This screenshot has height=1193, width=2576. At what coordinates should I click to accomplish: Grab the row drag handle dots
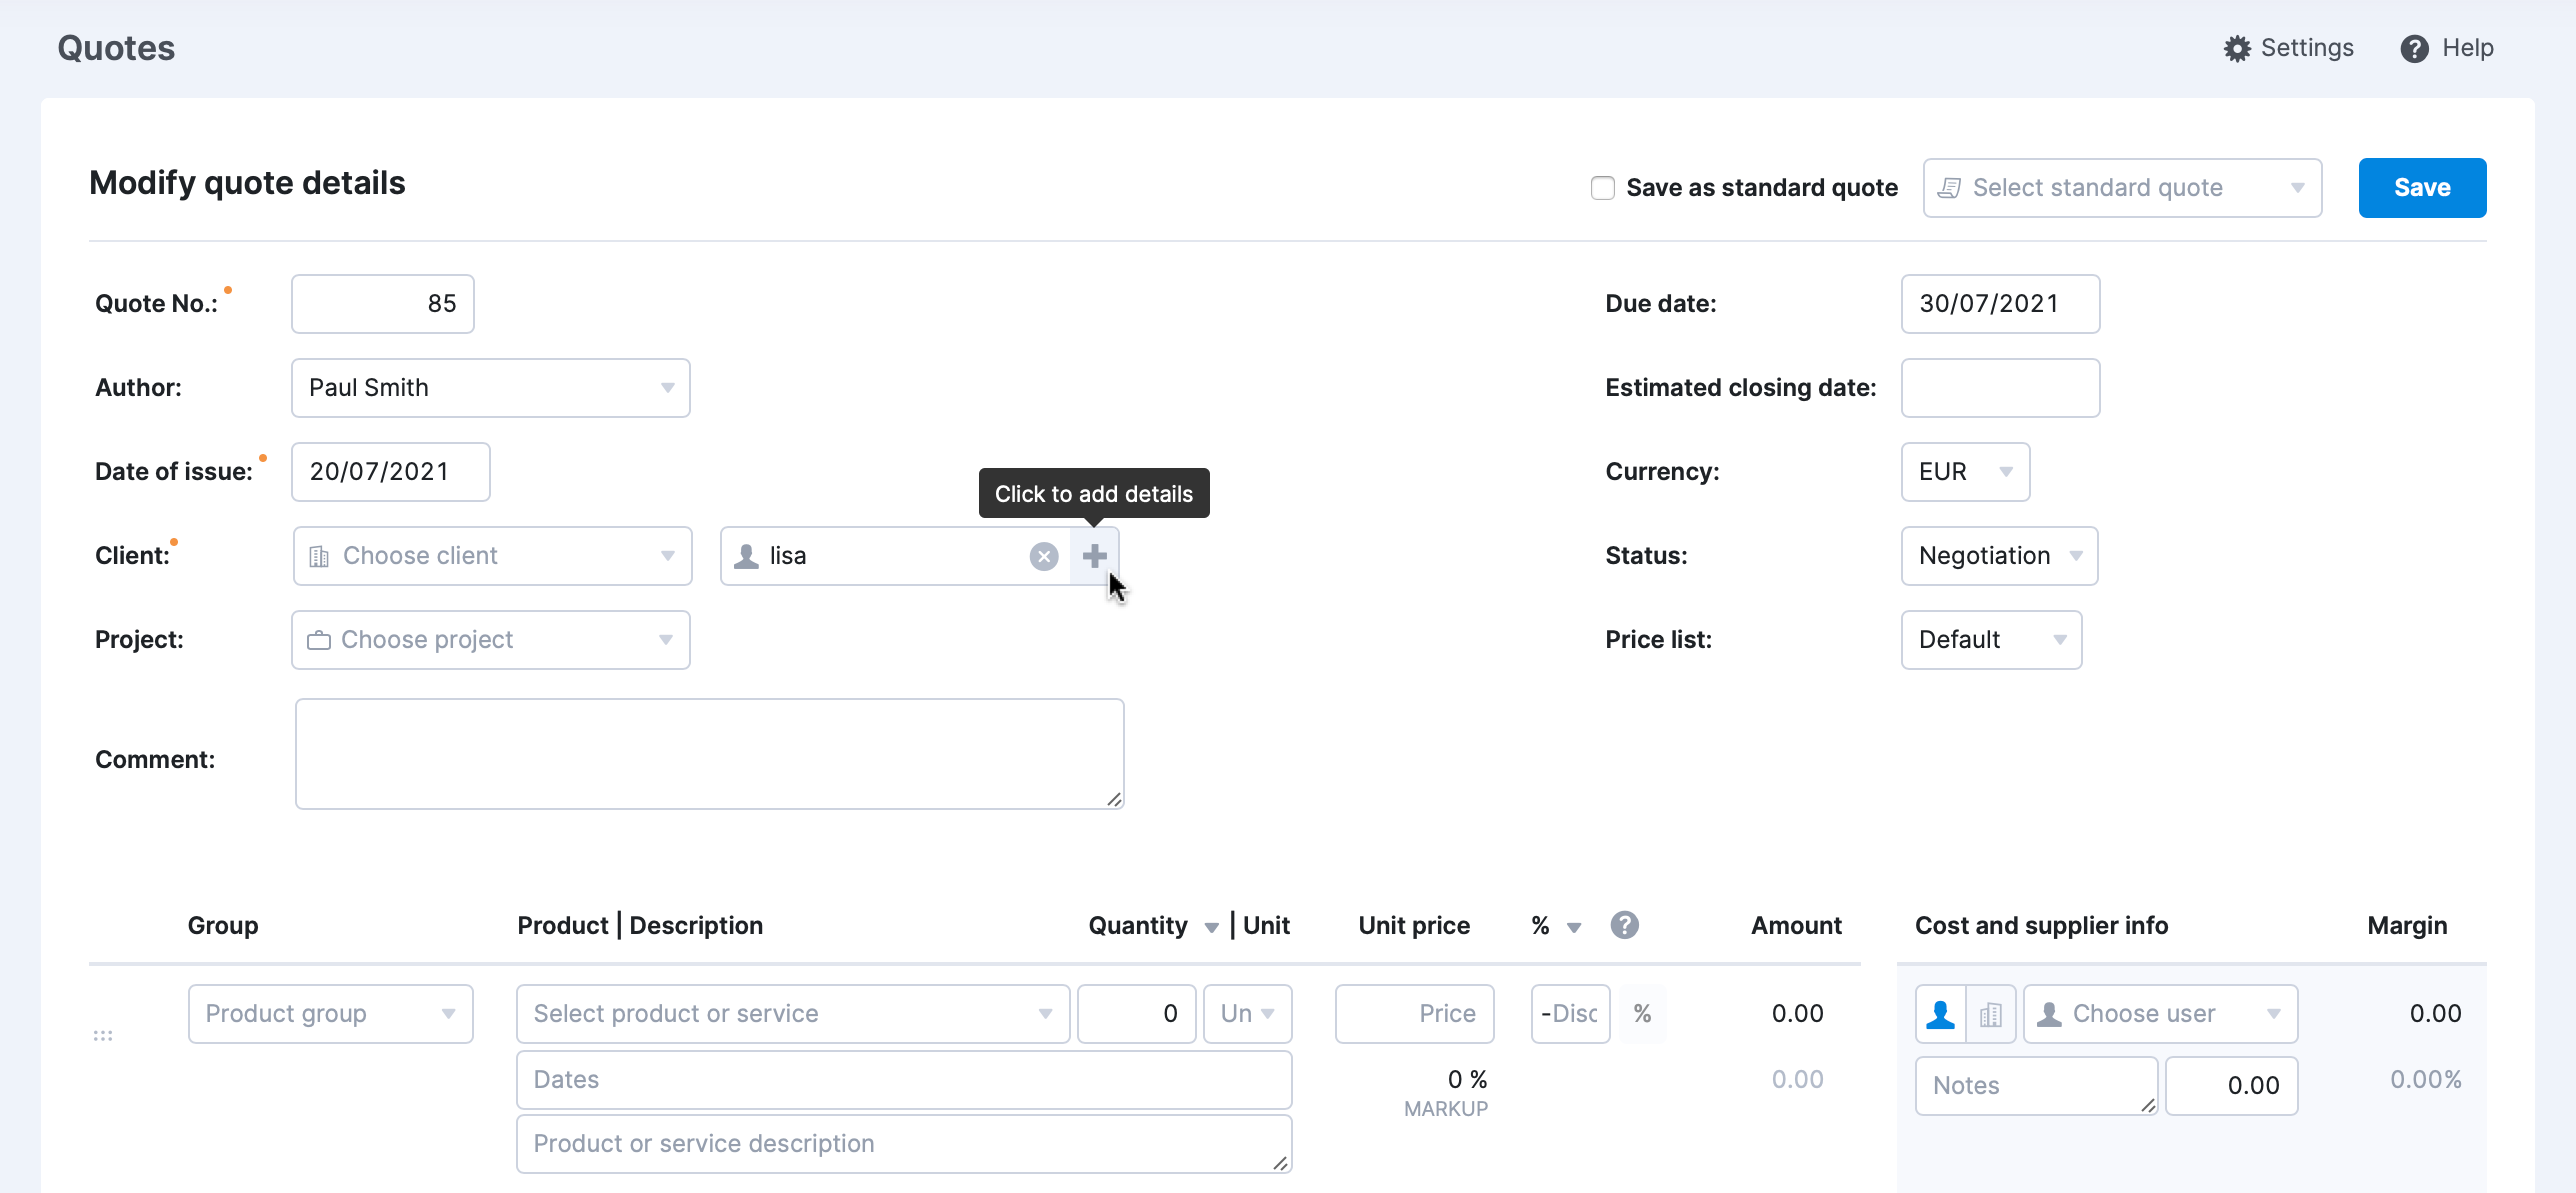102,1035
